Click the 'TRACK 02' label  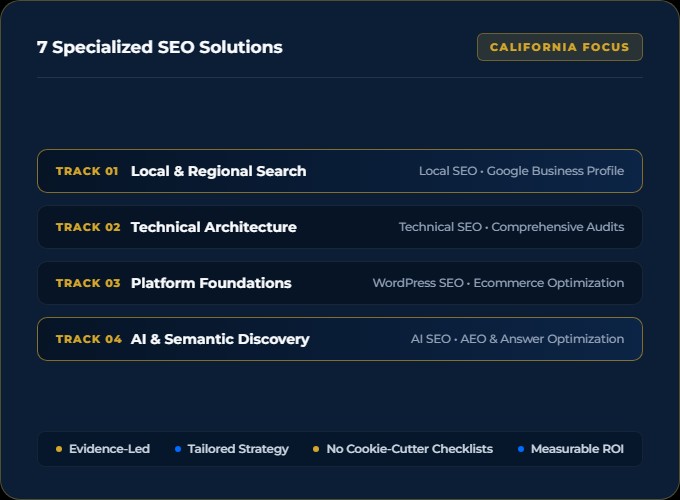88,227
